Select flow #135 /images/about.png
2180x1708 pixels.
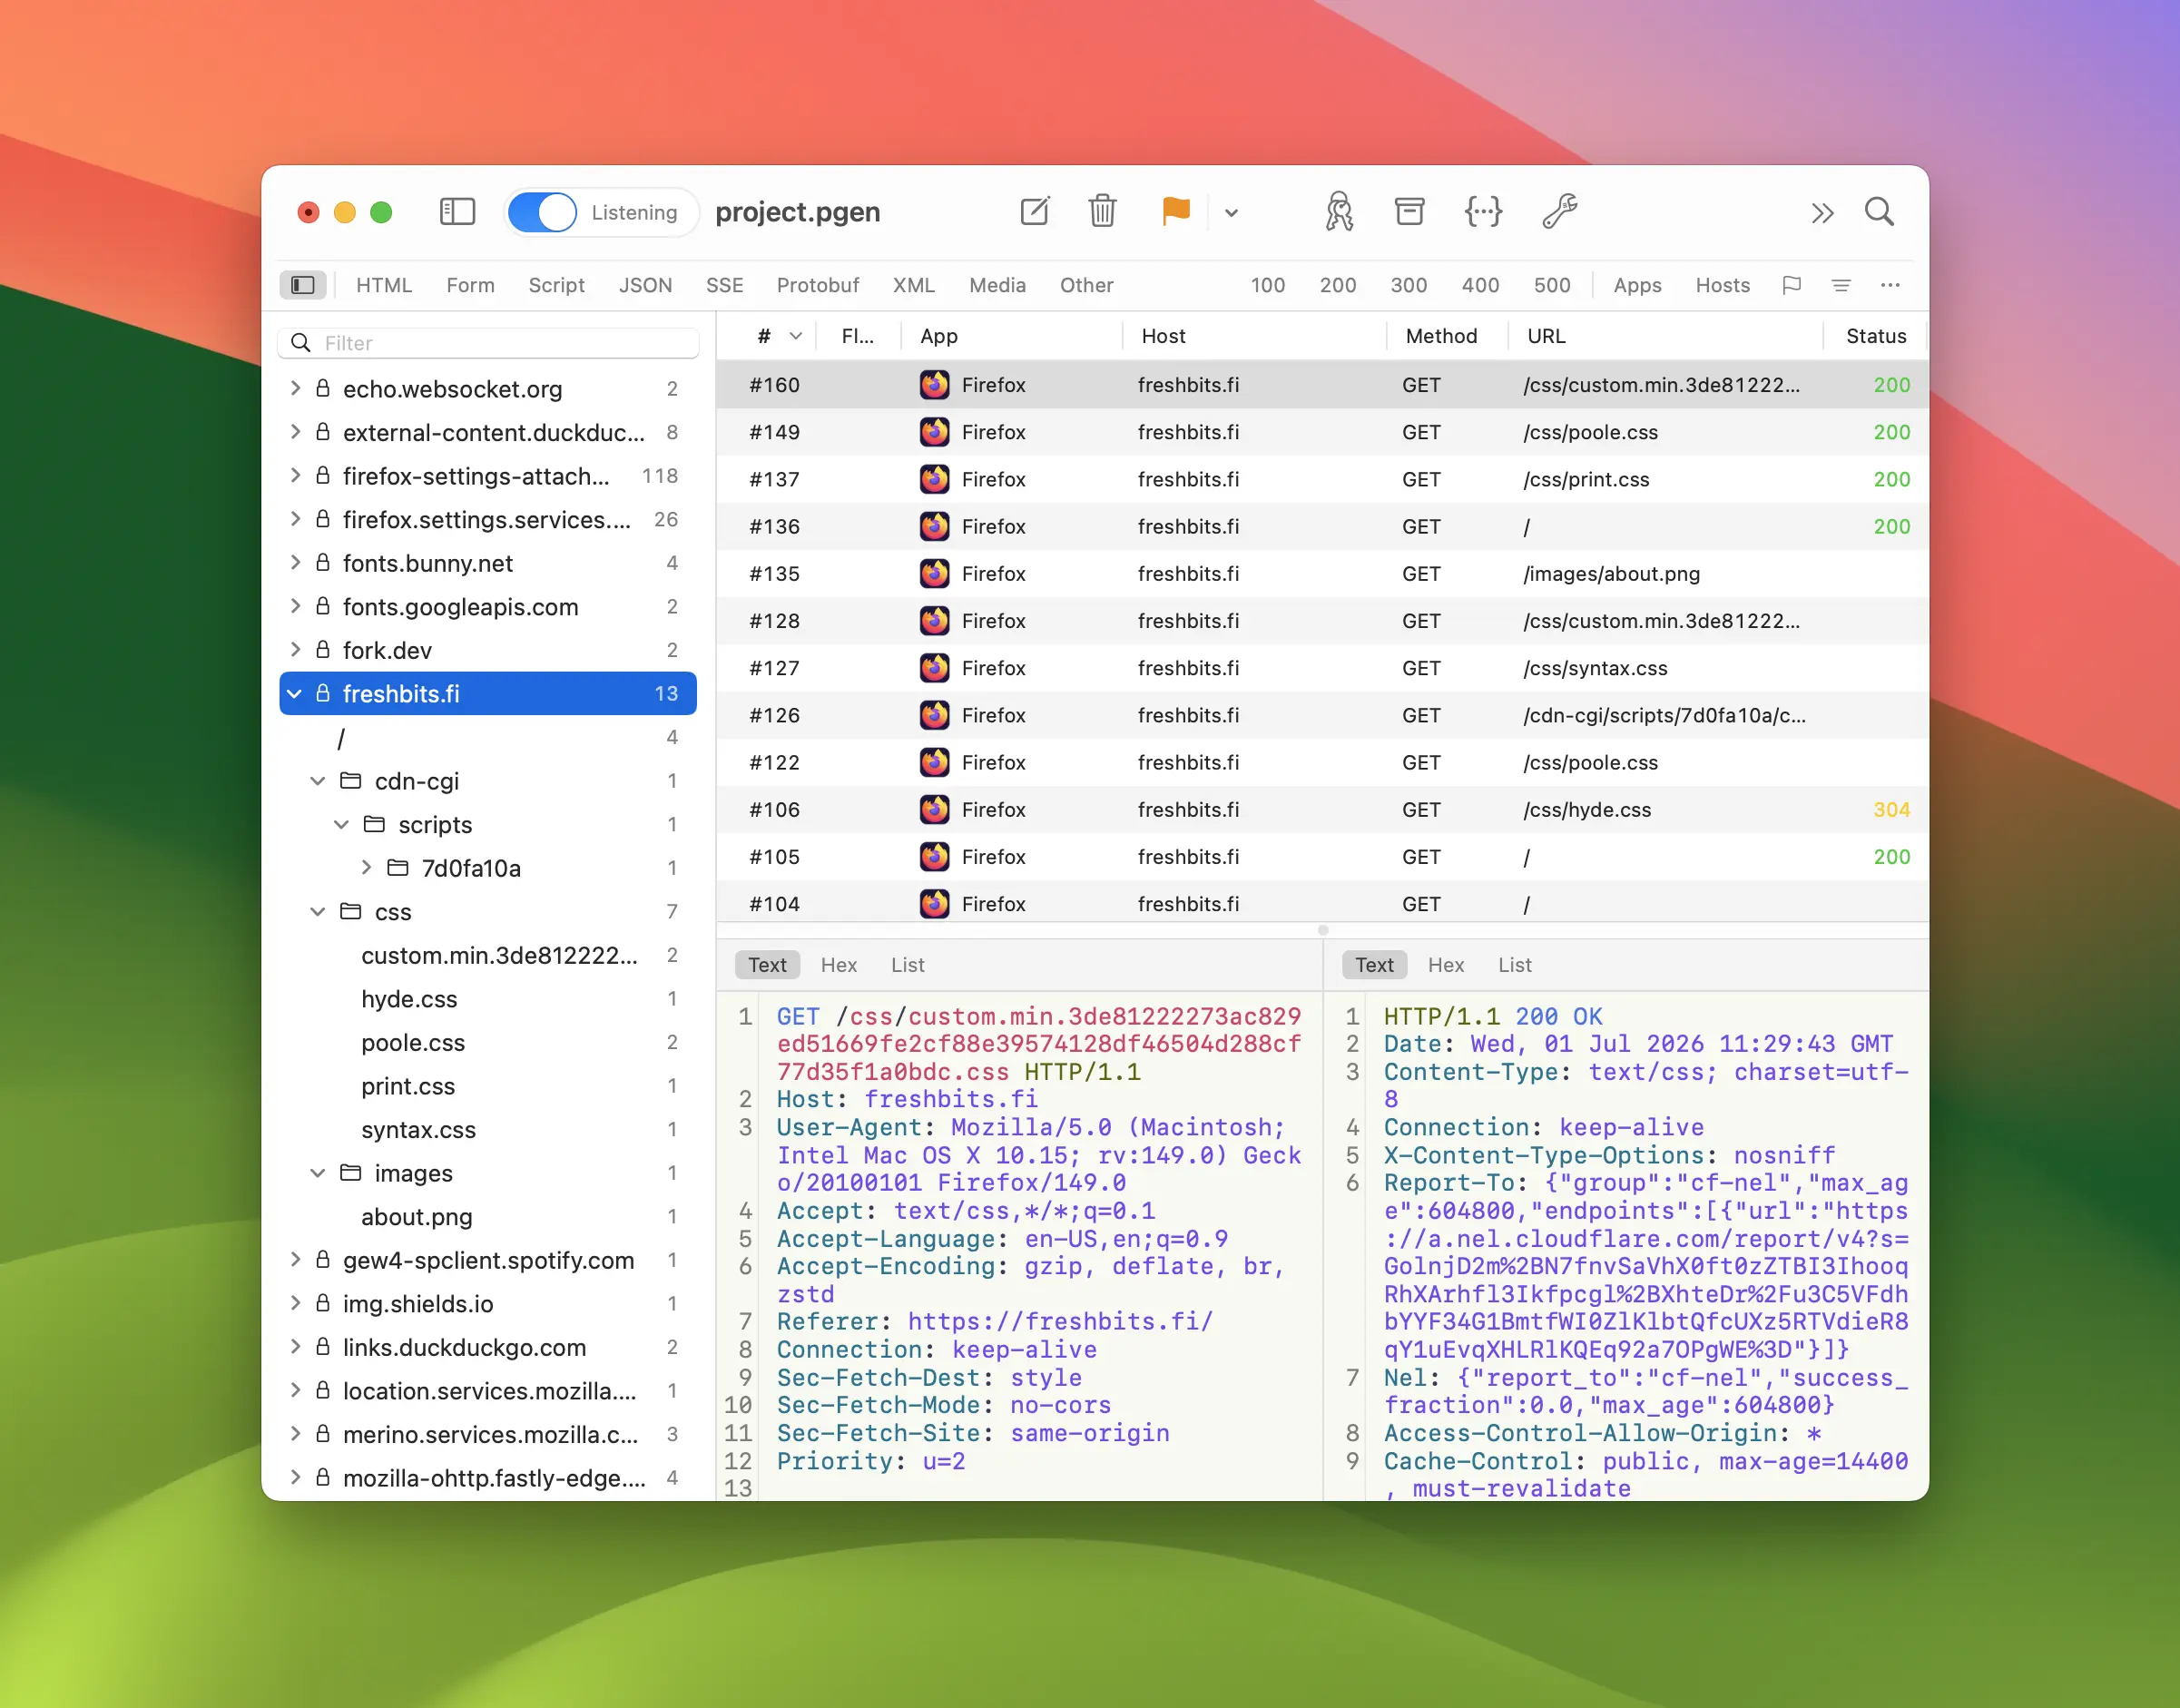1322,574
